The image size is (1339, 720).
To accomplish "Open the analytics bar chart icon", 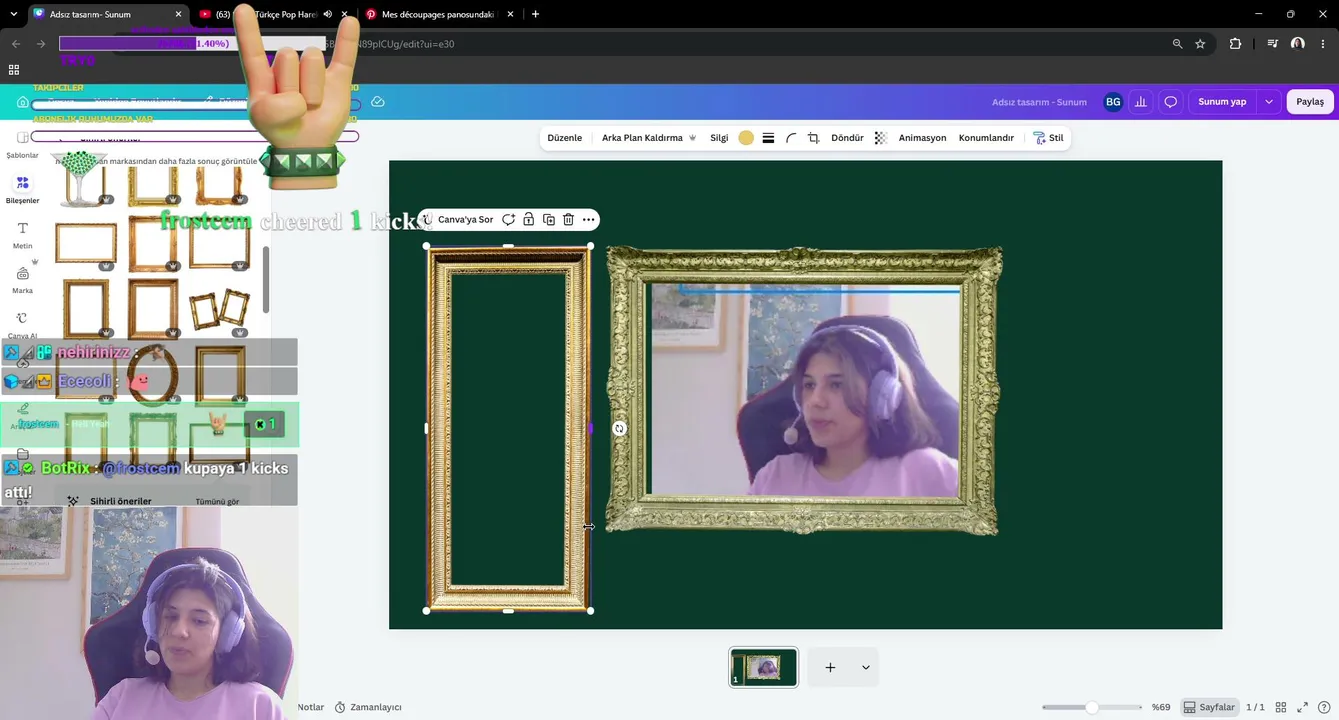I will click(x=1141, y=102).
